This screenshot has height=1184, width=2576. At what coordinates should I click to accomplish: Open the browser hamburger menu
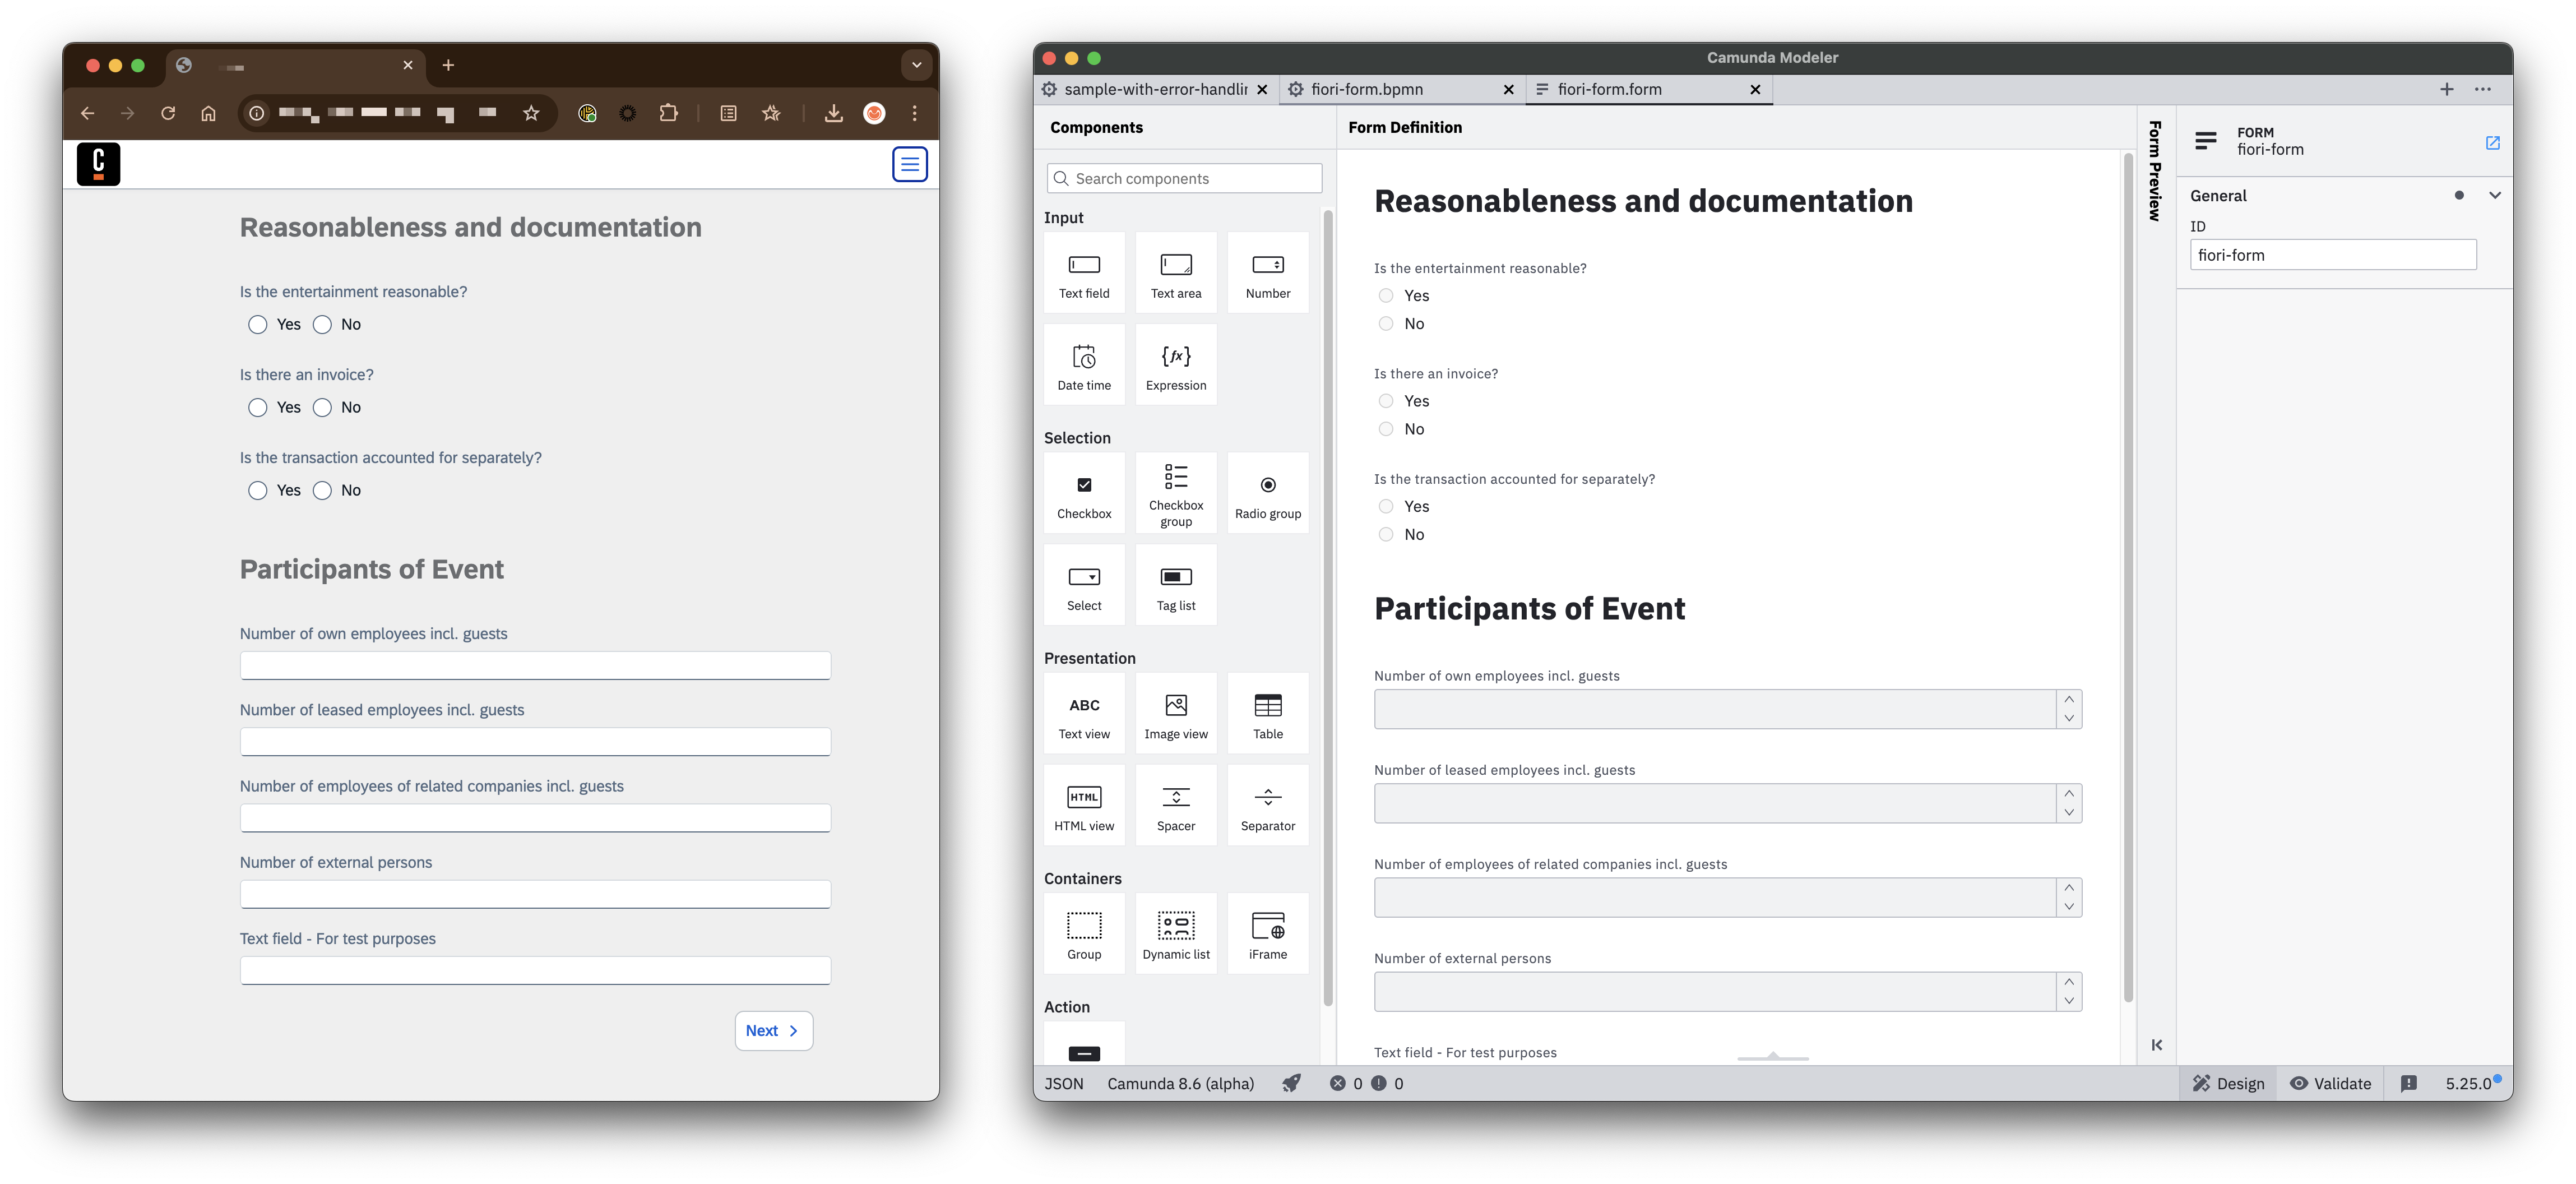909,163
